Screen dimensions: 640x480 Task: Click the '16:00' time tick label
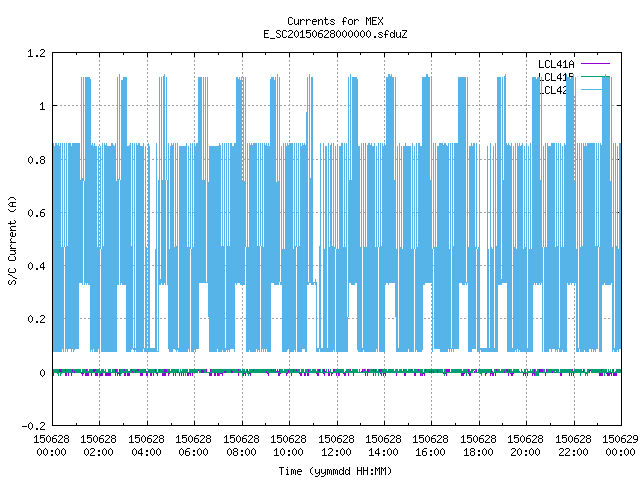point(430,452)
